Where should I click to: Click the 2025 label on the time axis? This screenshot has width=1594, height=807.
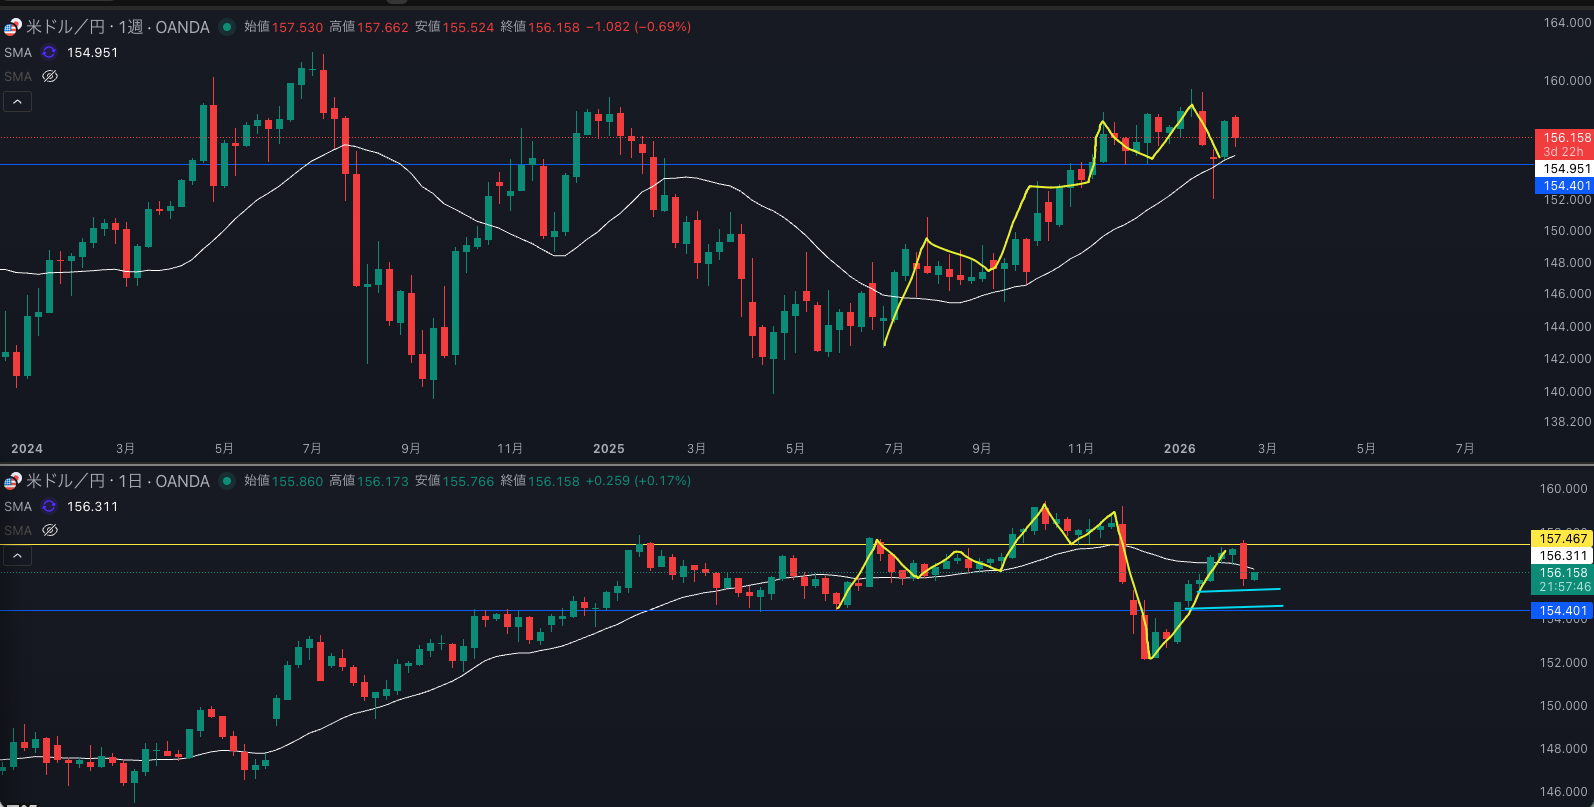(x=608, y=448)
